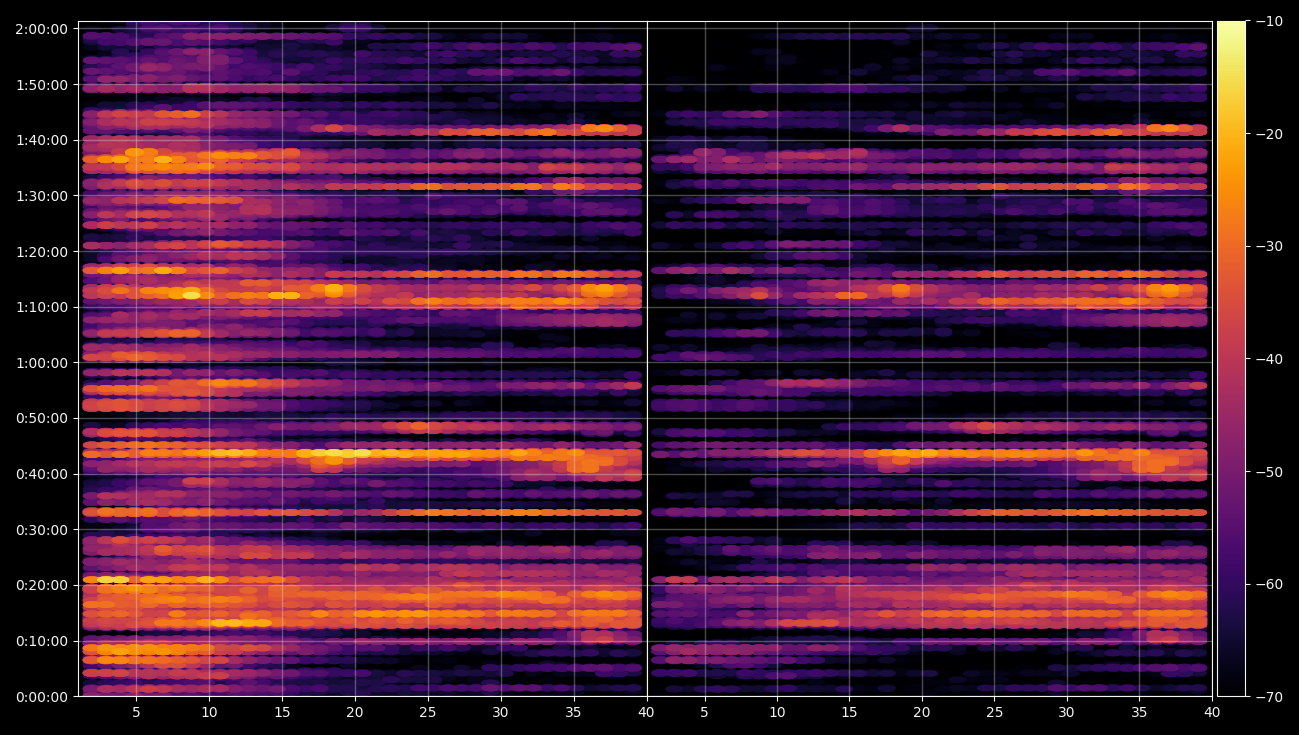
Task: Select the 1:50:00 time label
Action: point(41,85)
